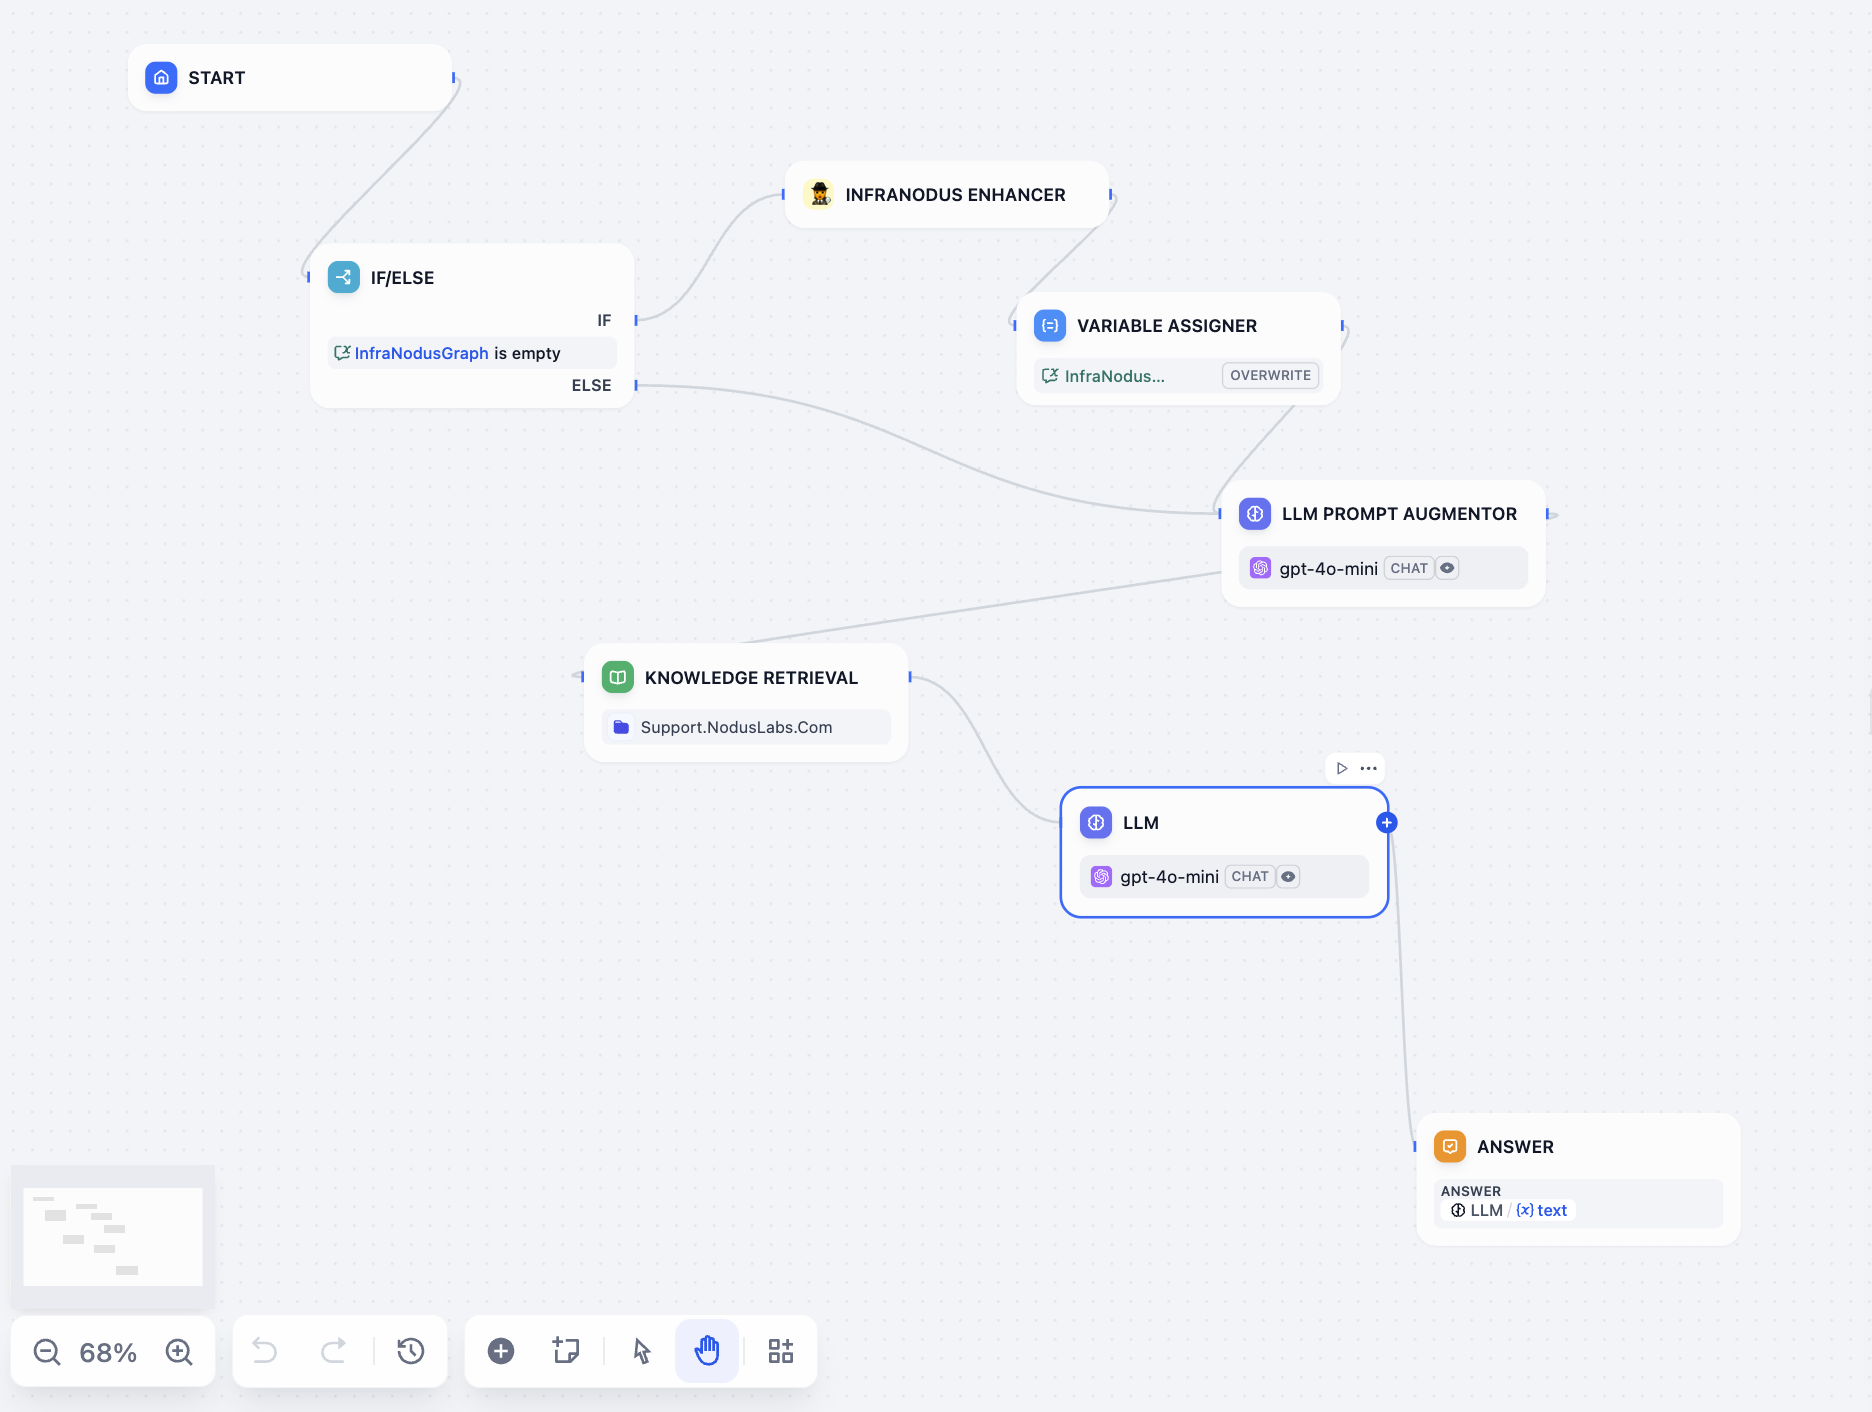Screen dimensions: 1872x1412
Task: Click the Answer node orange icon
Action: click(x=1450, y=1146)
